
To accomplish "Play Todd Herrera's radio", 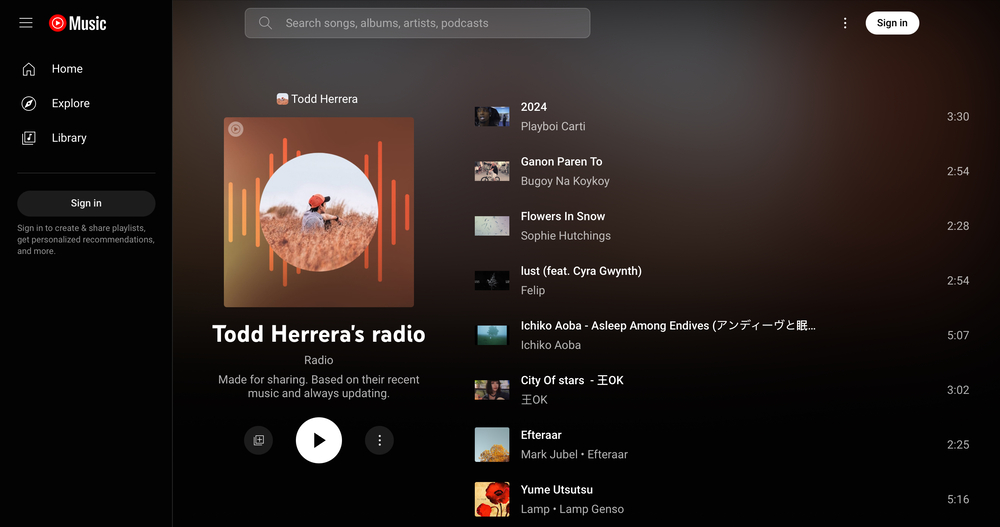I will click(x=319, y=440).
